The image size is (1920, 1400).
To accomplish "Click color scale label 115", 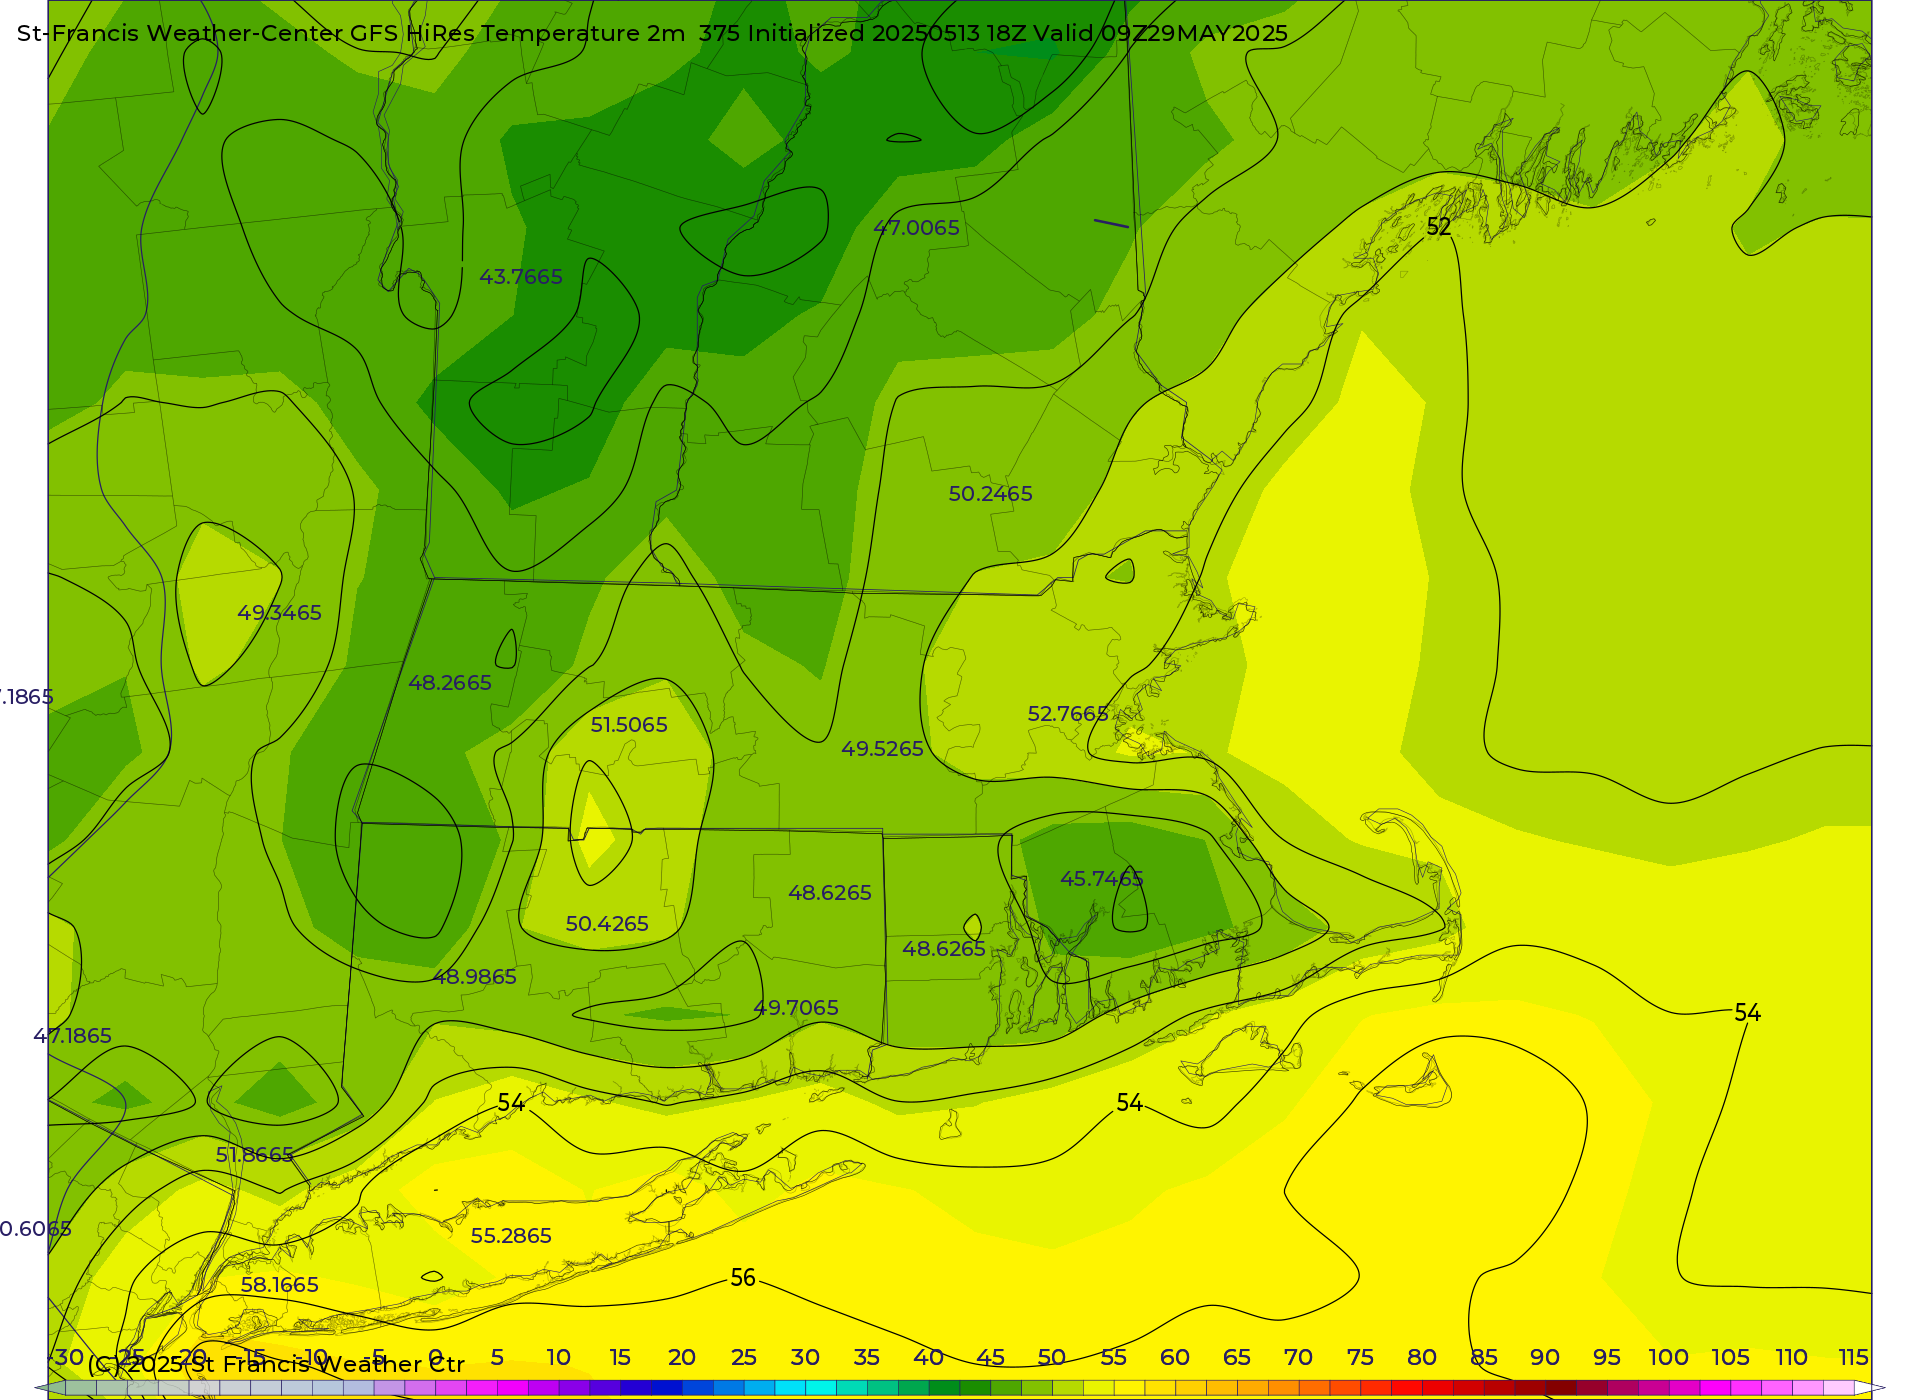I will click(1854, 1358).
